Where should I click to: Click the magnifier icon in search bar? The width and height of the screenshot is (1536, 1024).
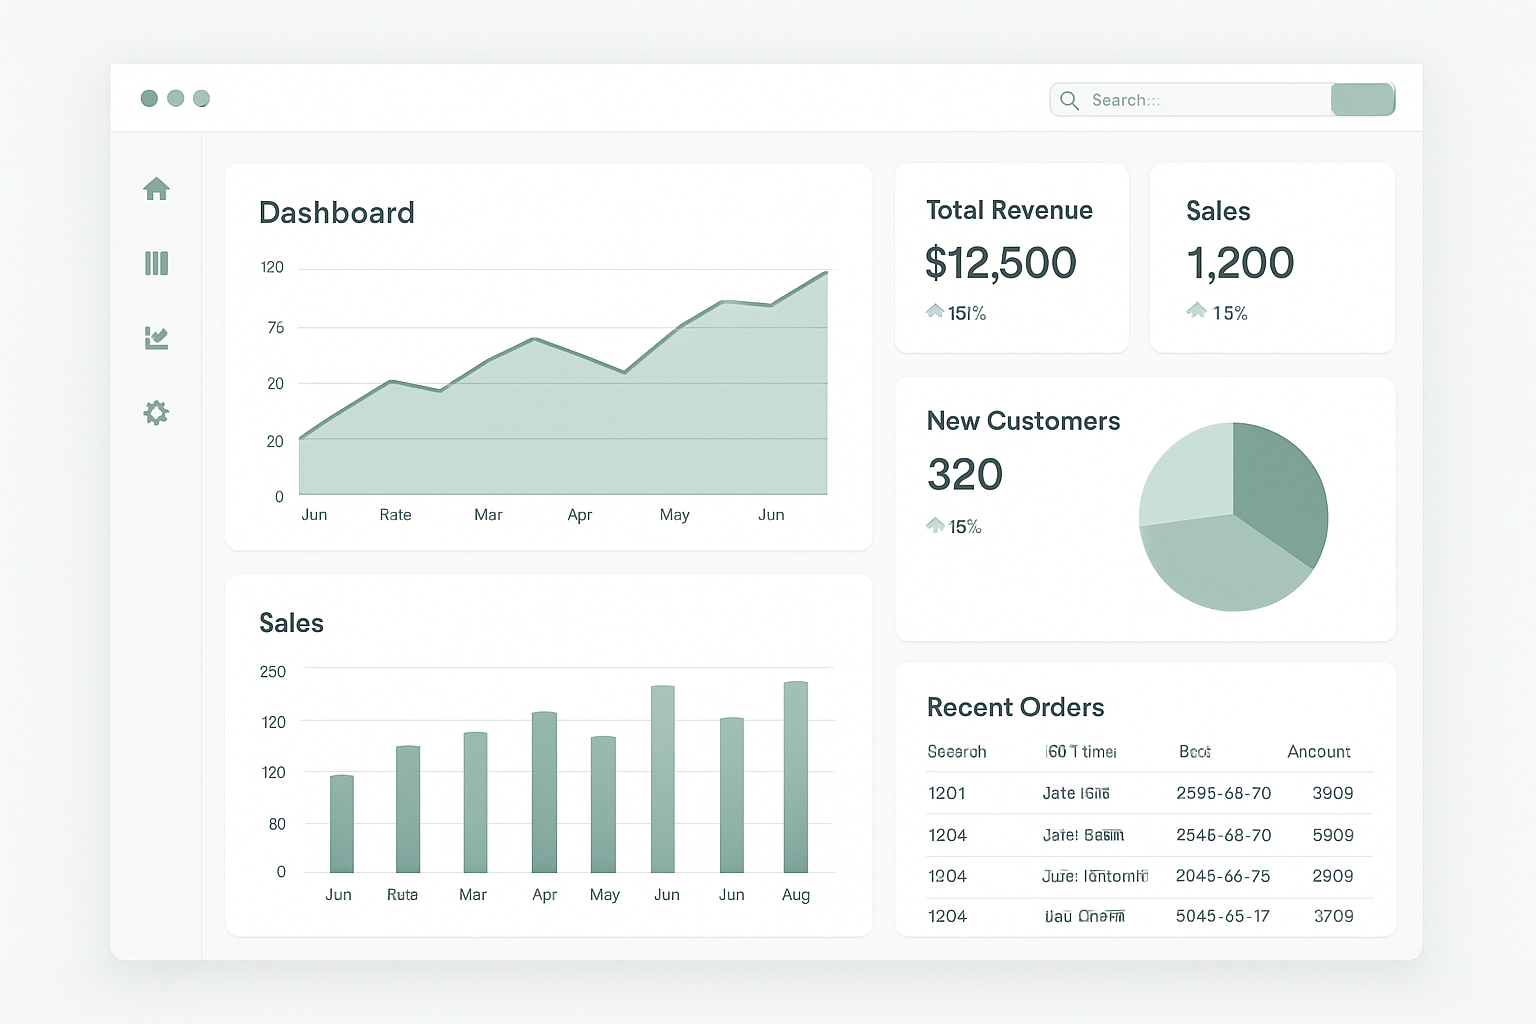(x=1069, y=100)
